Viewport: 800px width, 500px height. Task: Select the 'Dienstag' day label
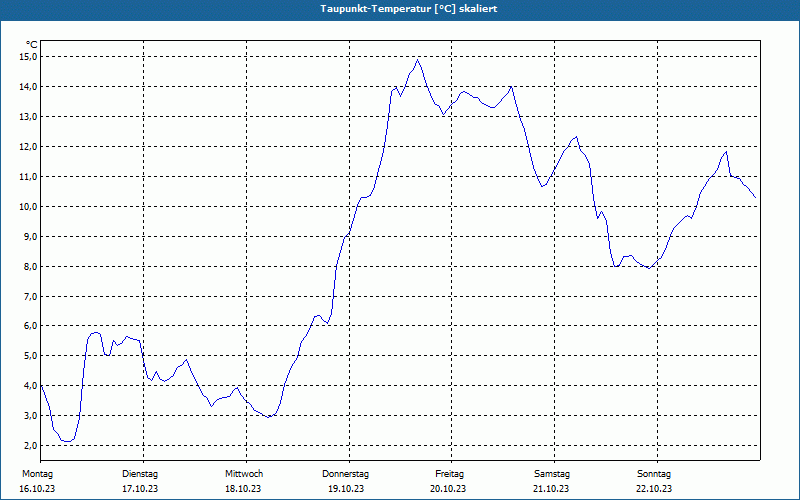tap(140, 474)
